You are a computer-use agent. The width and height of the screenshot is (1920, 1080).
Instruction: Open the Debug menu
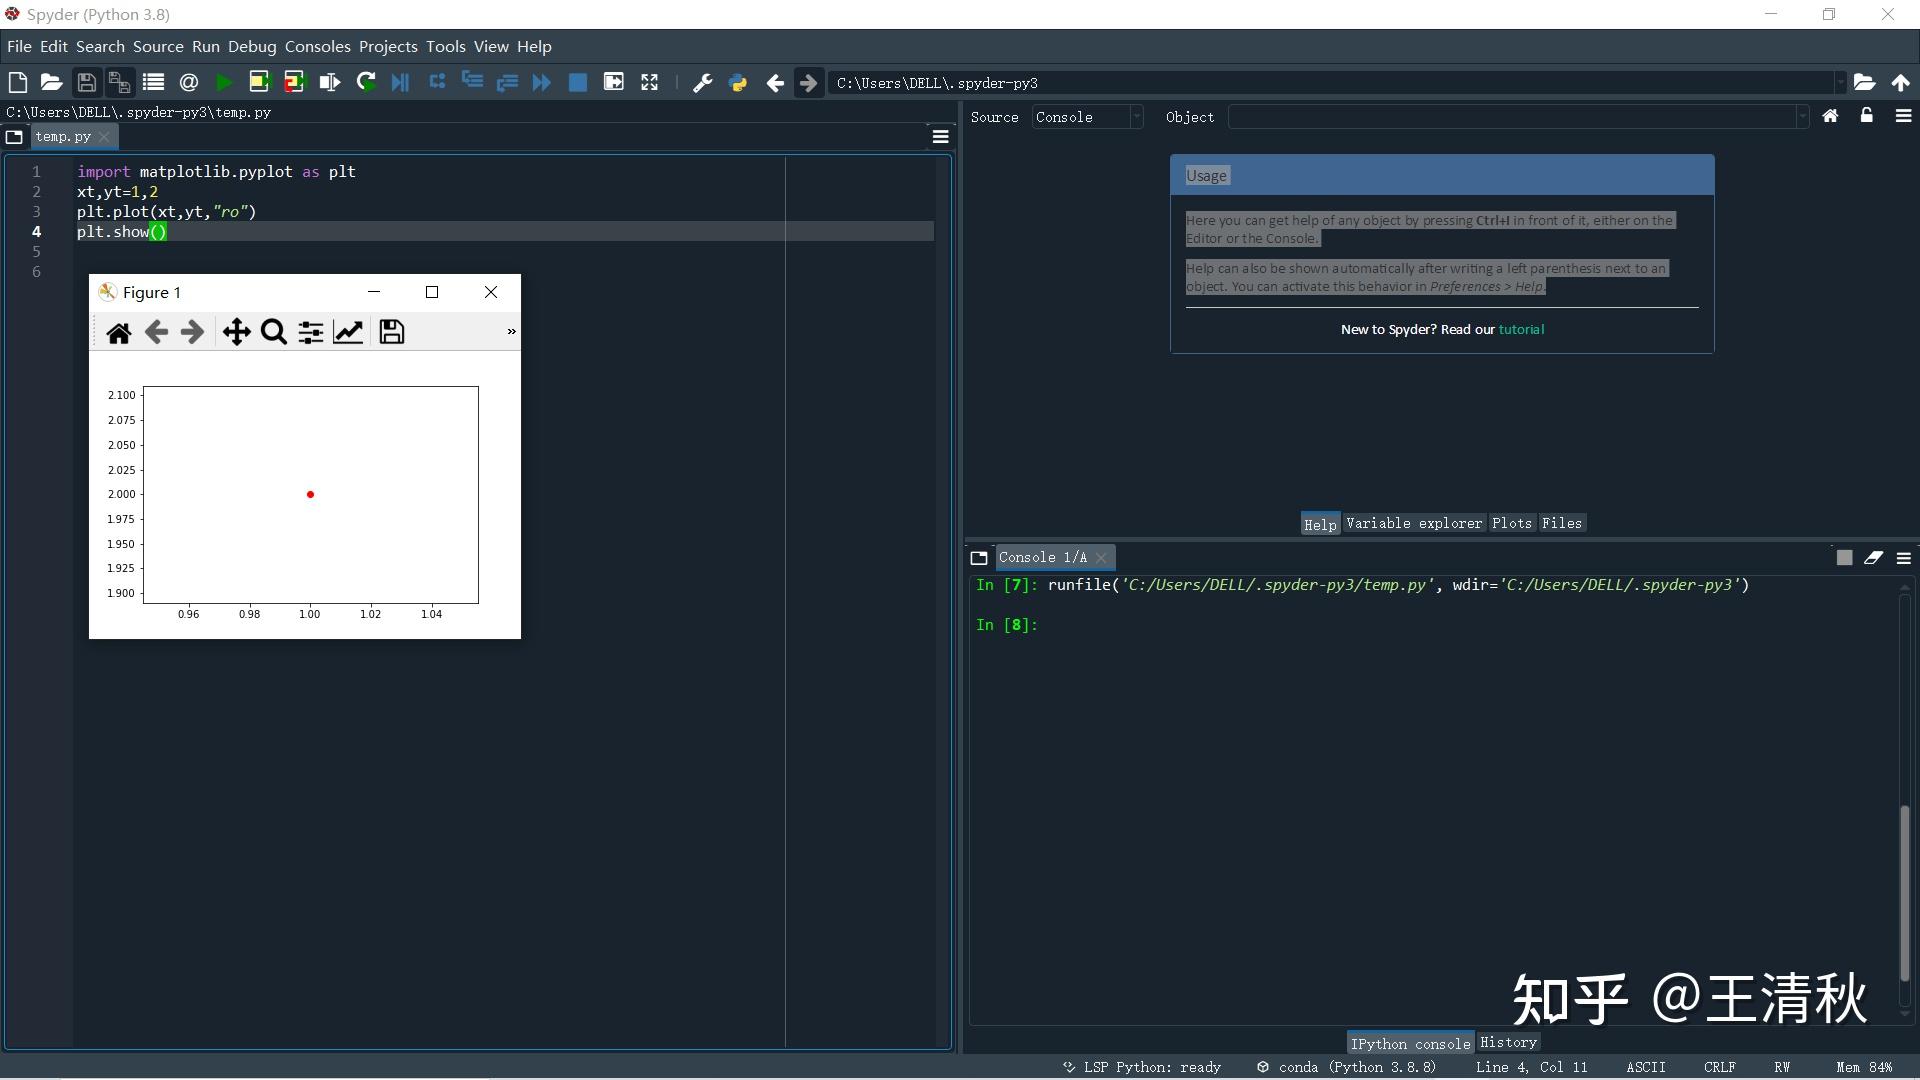(252, 46)
